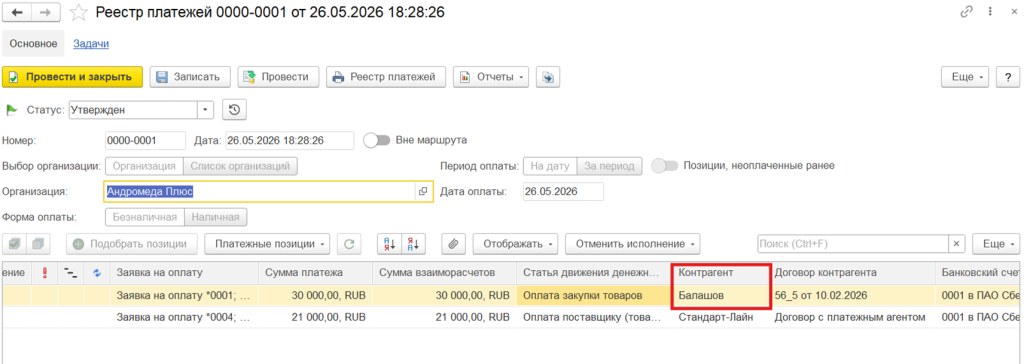Click the Номер field 0000-0001
Screen dimensions: 1024x364
(145, 140)
